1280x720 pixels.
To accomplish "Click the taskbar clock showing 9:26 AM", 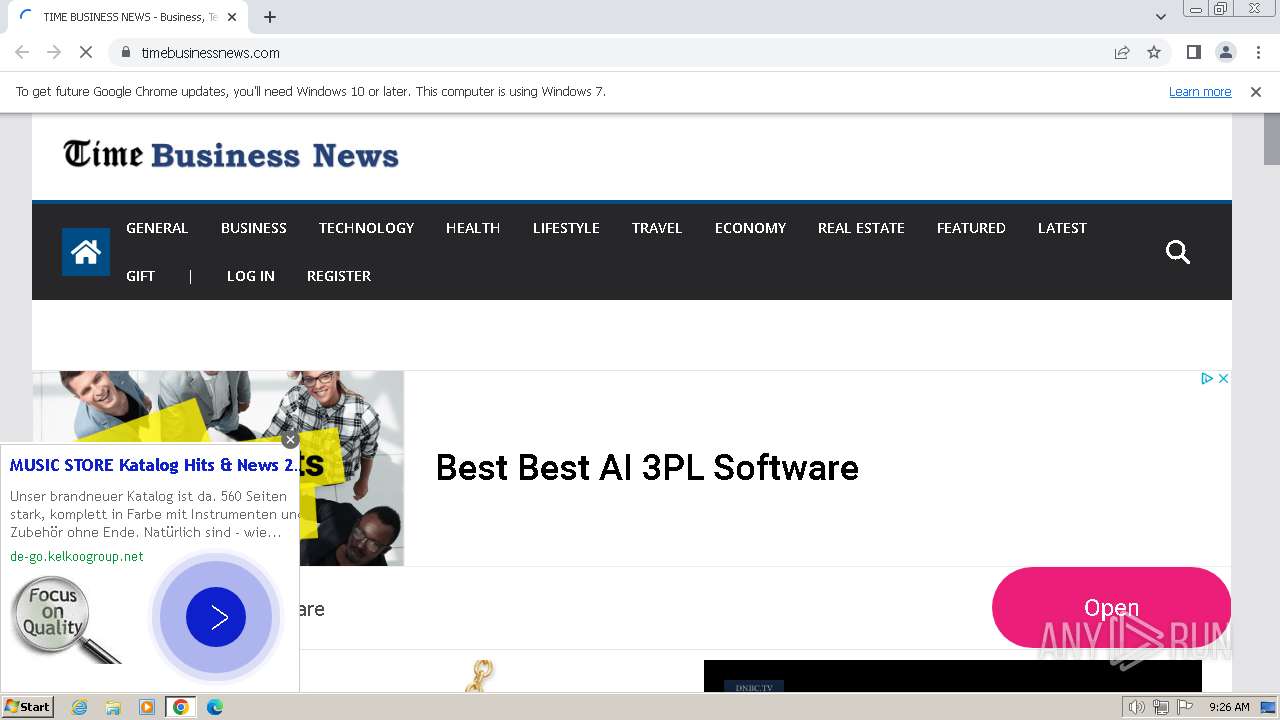I will click(1229, 707).
